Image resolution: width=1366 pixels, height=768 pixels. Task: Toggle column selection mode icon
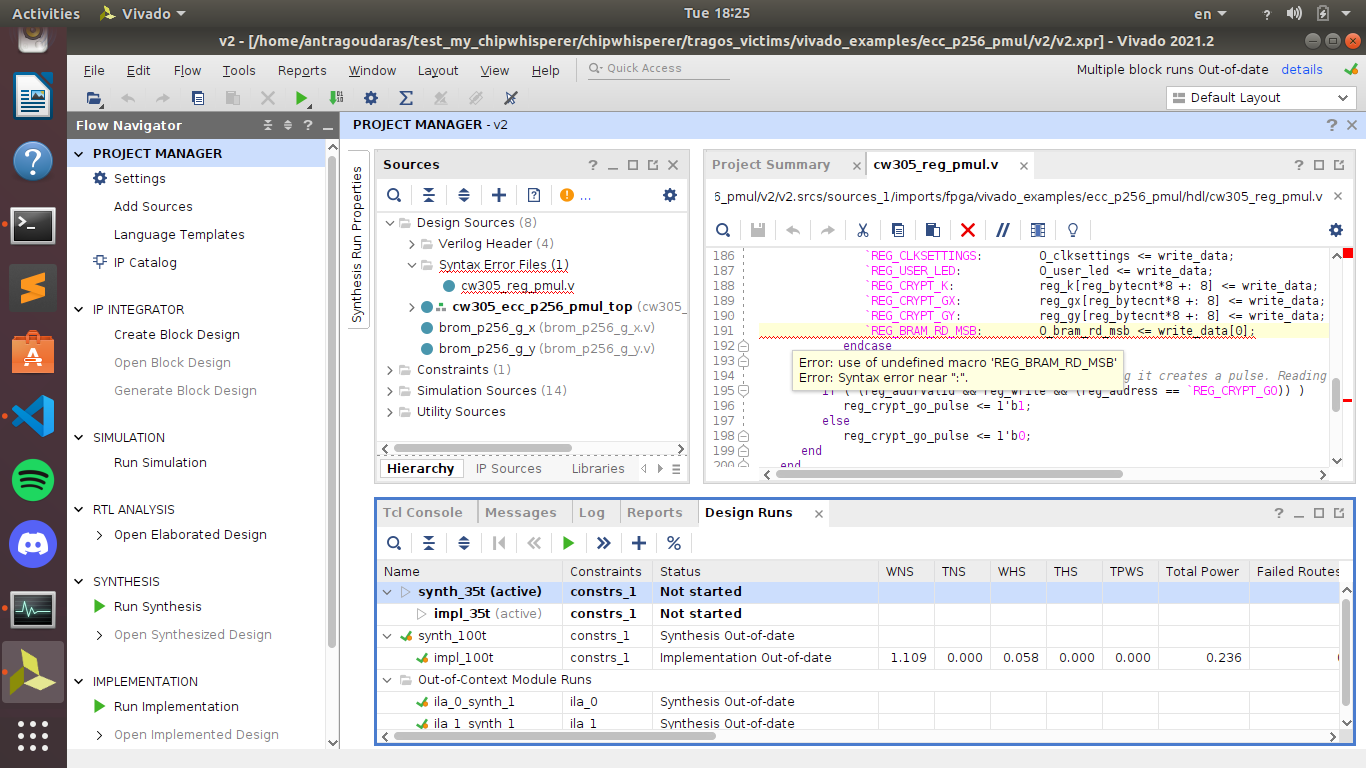coord(1038,230)
